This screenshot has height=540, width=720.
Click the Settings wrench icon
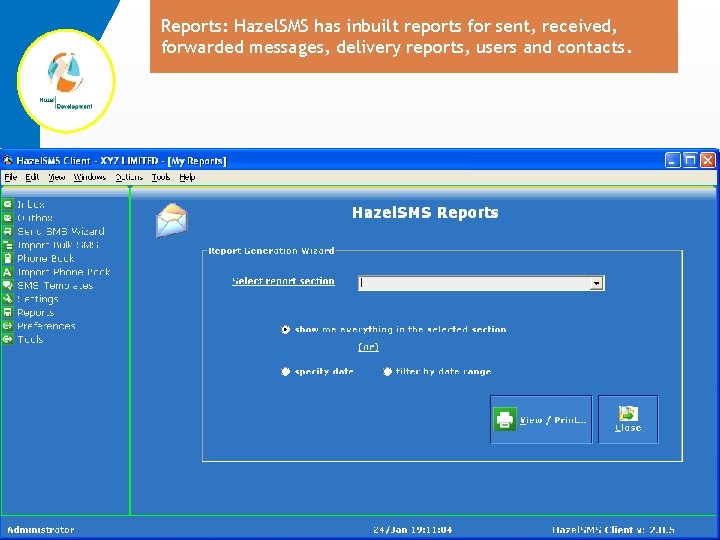(8, 299)
